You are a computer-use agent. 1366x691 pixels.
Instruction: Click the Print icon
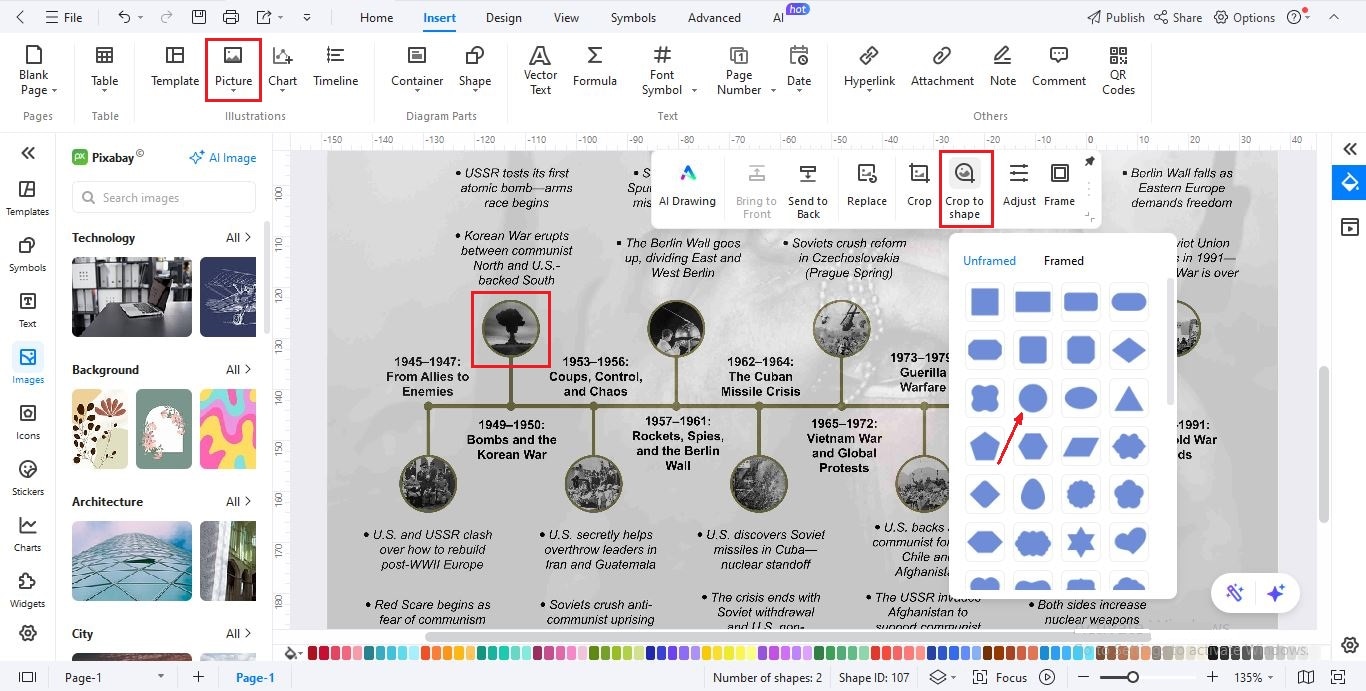coord(231,17)
